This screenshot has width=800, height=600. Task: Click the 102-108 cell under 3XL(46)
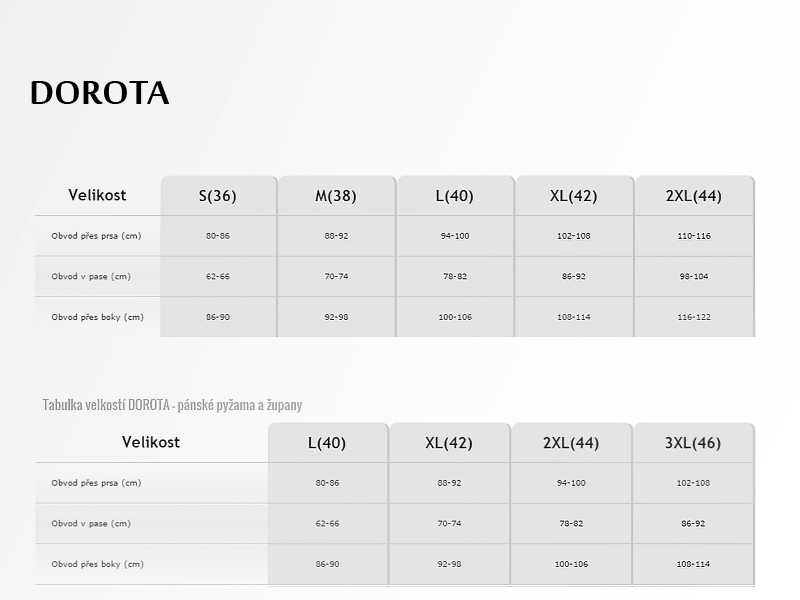(693, 483)
